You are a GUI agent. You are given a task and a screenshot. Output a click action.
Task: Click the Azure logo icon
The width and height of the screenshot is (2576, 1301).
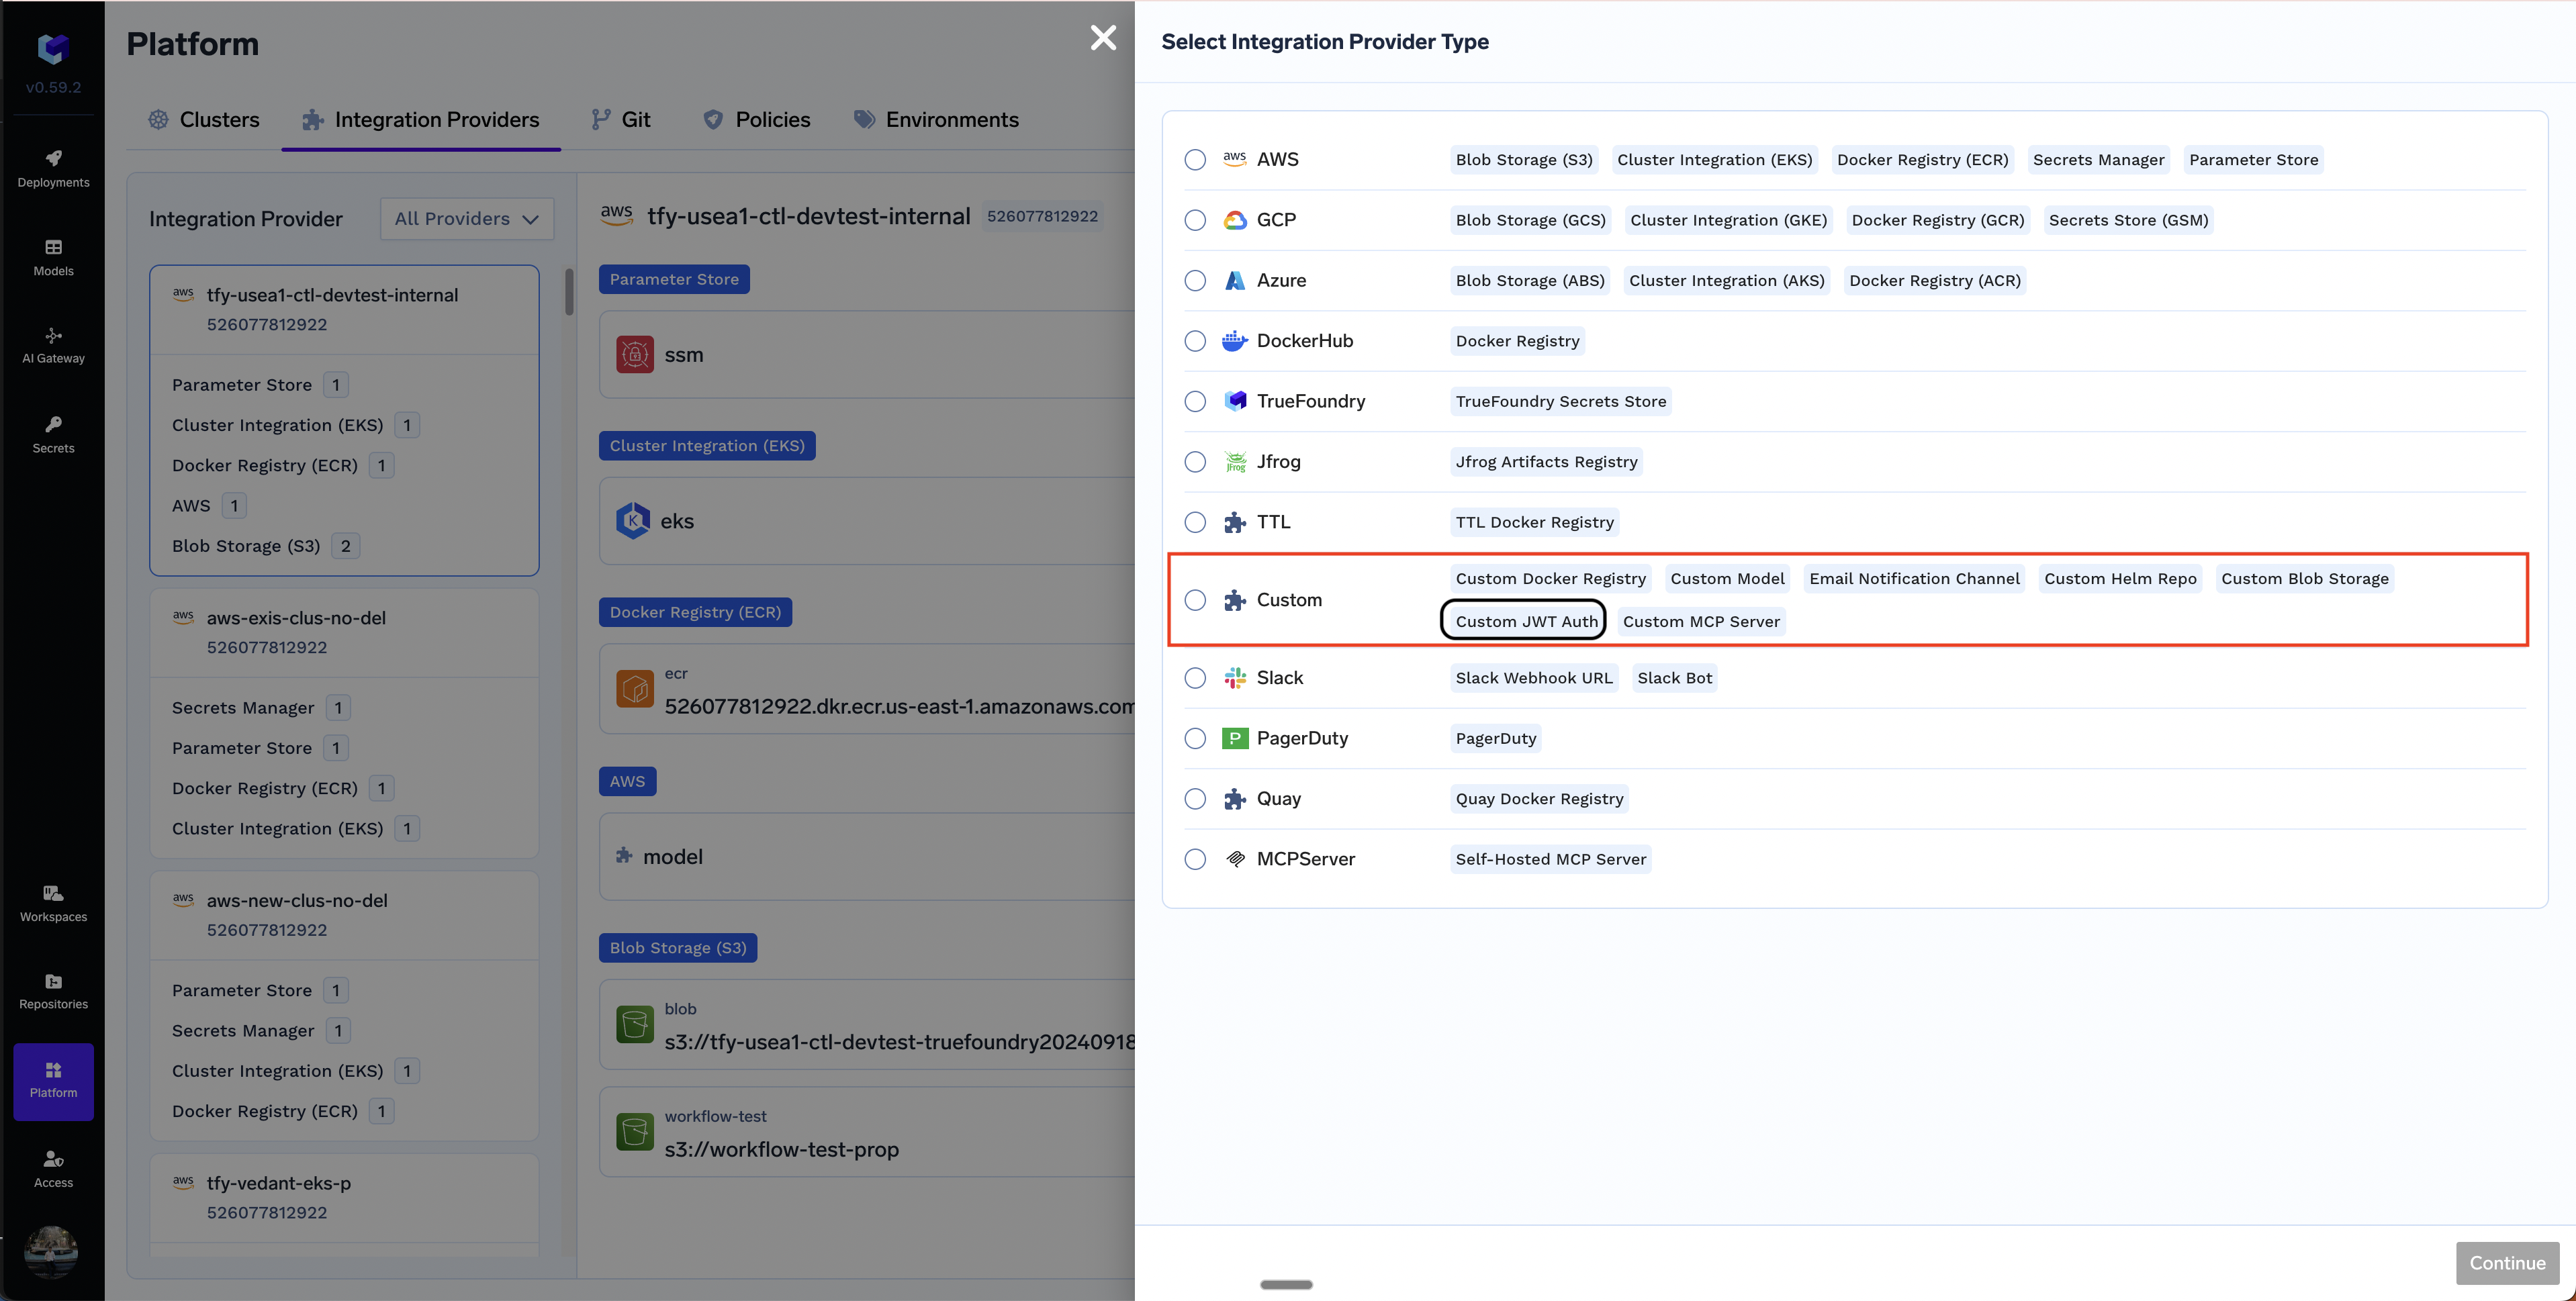coord(1235,280)
